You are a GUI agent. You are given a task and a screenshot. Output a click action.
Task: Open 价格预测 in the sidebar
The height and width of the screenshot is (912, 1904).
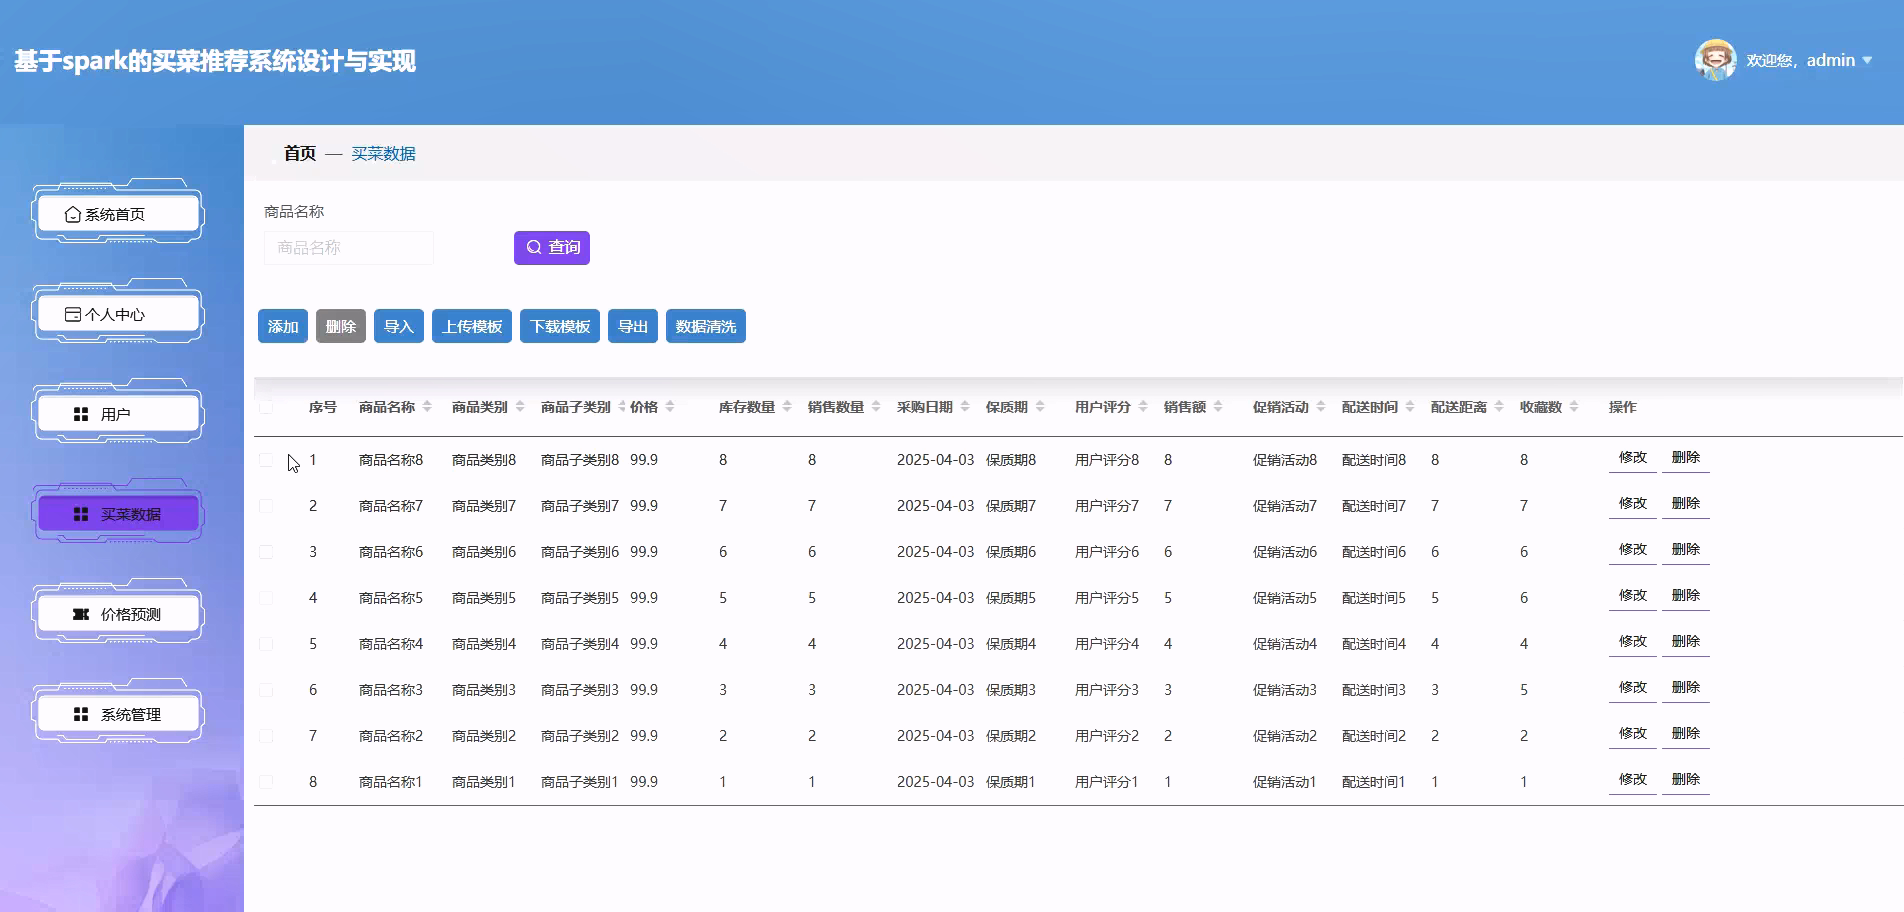118,614
